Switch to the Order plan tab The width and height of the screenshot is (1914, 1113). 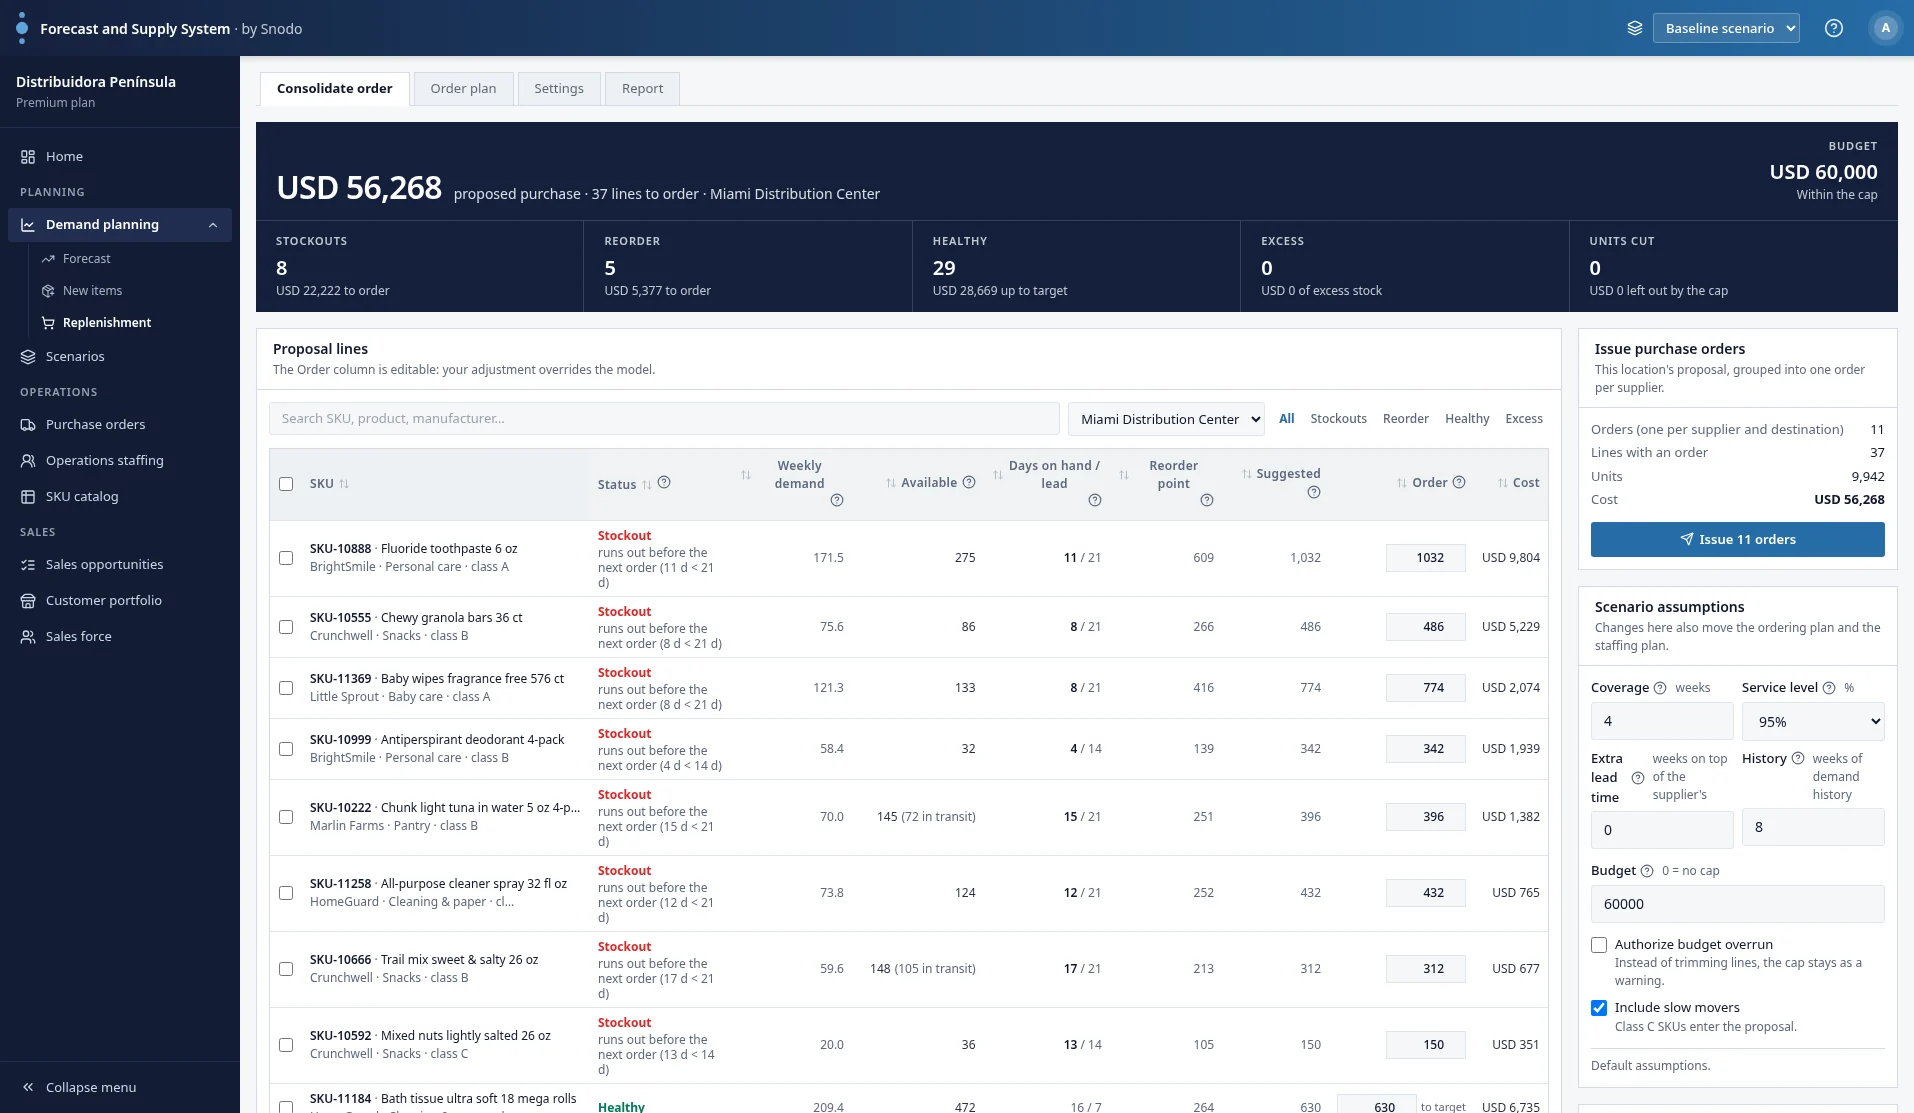463,89
